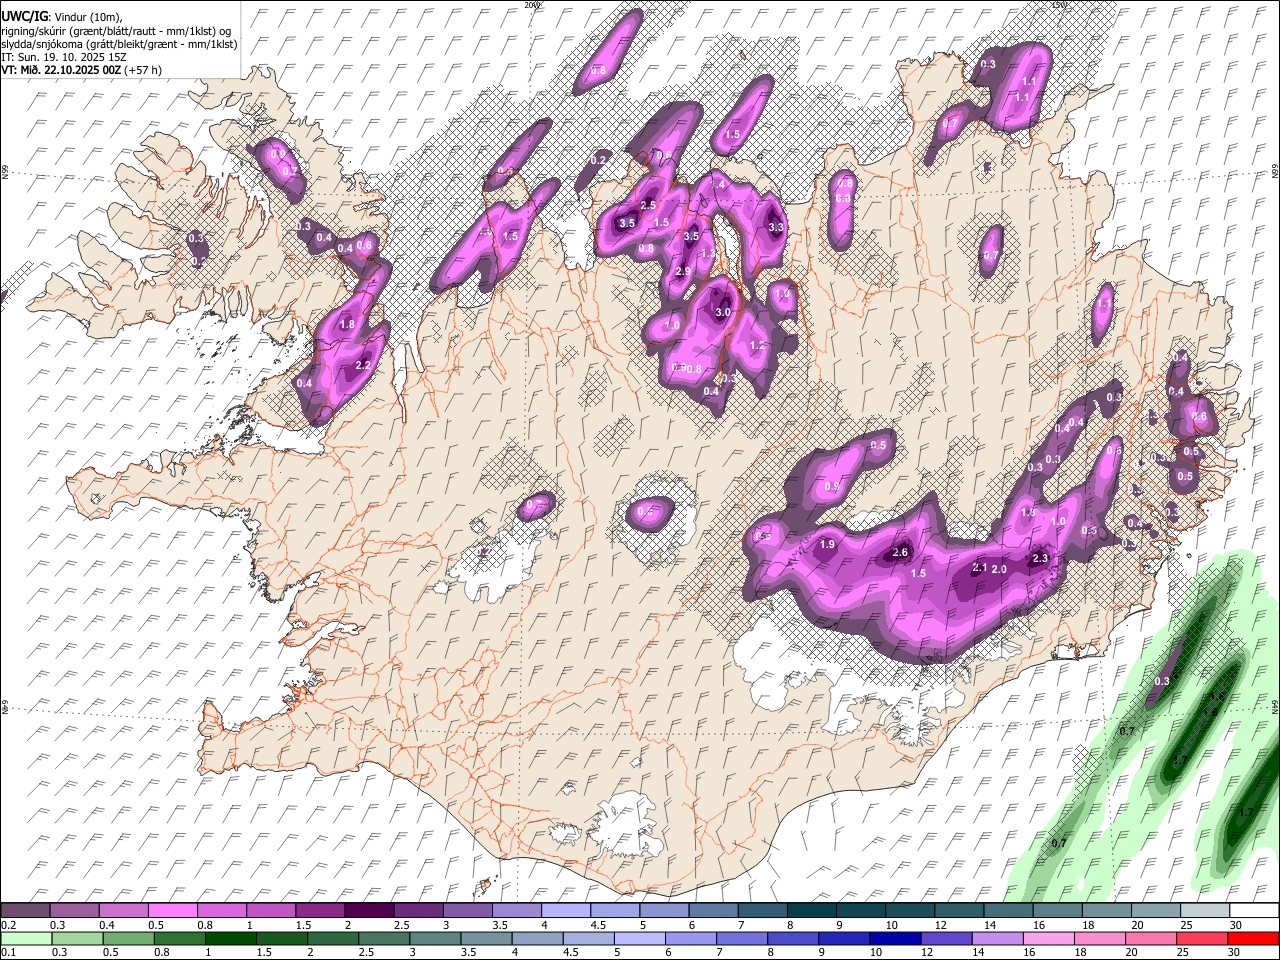Click the '(+57 h)' forecast offset text
The width and height of the screenshot is (1280, 960).
click(143, 70)
